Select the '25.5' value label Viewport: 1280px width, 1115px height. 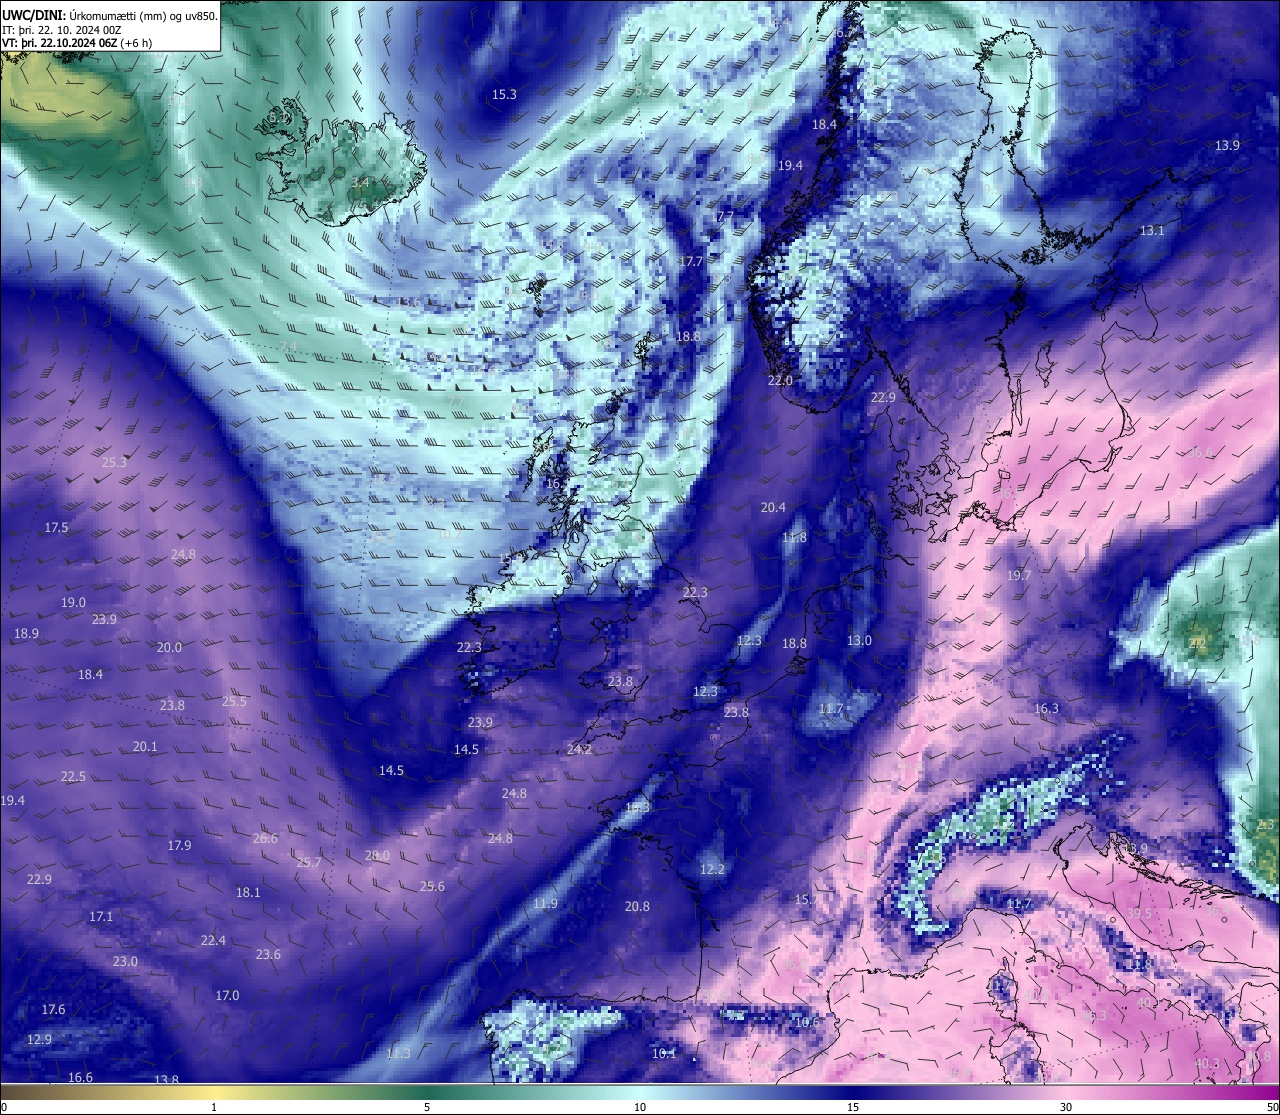pos(234,702)
